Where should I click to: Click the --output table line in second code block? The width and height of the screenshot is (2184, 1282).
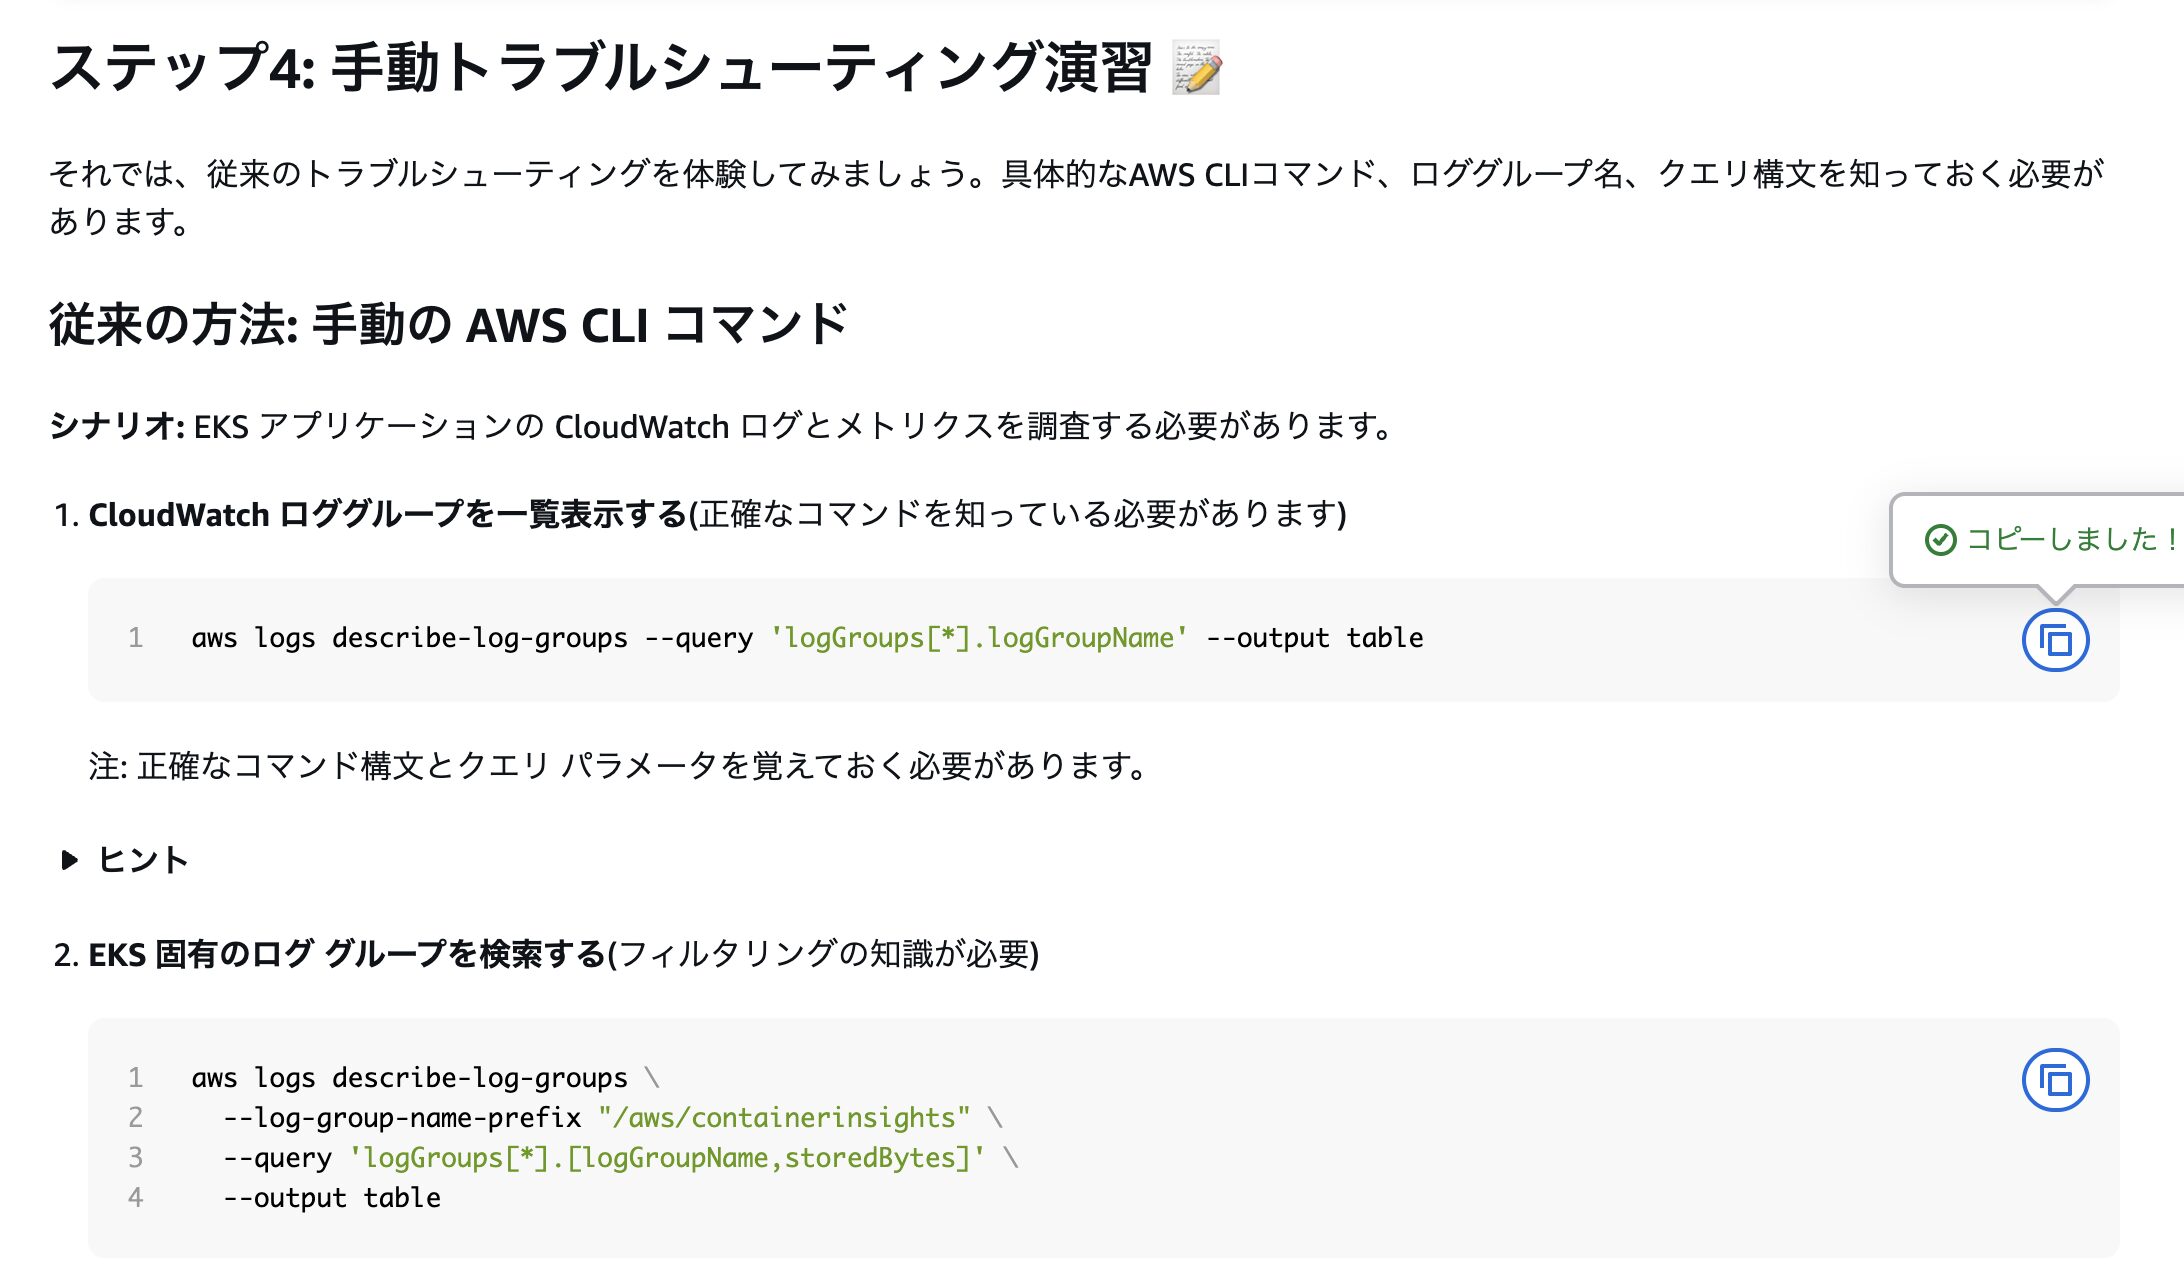[331, 1198]
